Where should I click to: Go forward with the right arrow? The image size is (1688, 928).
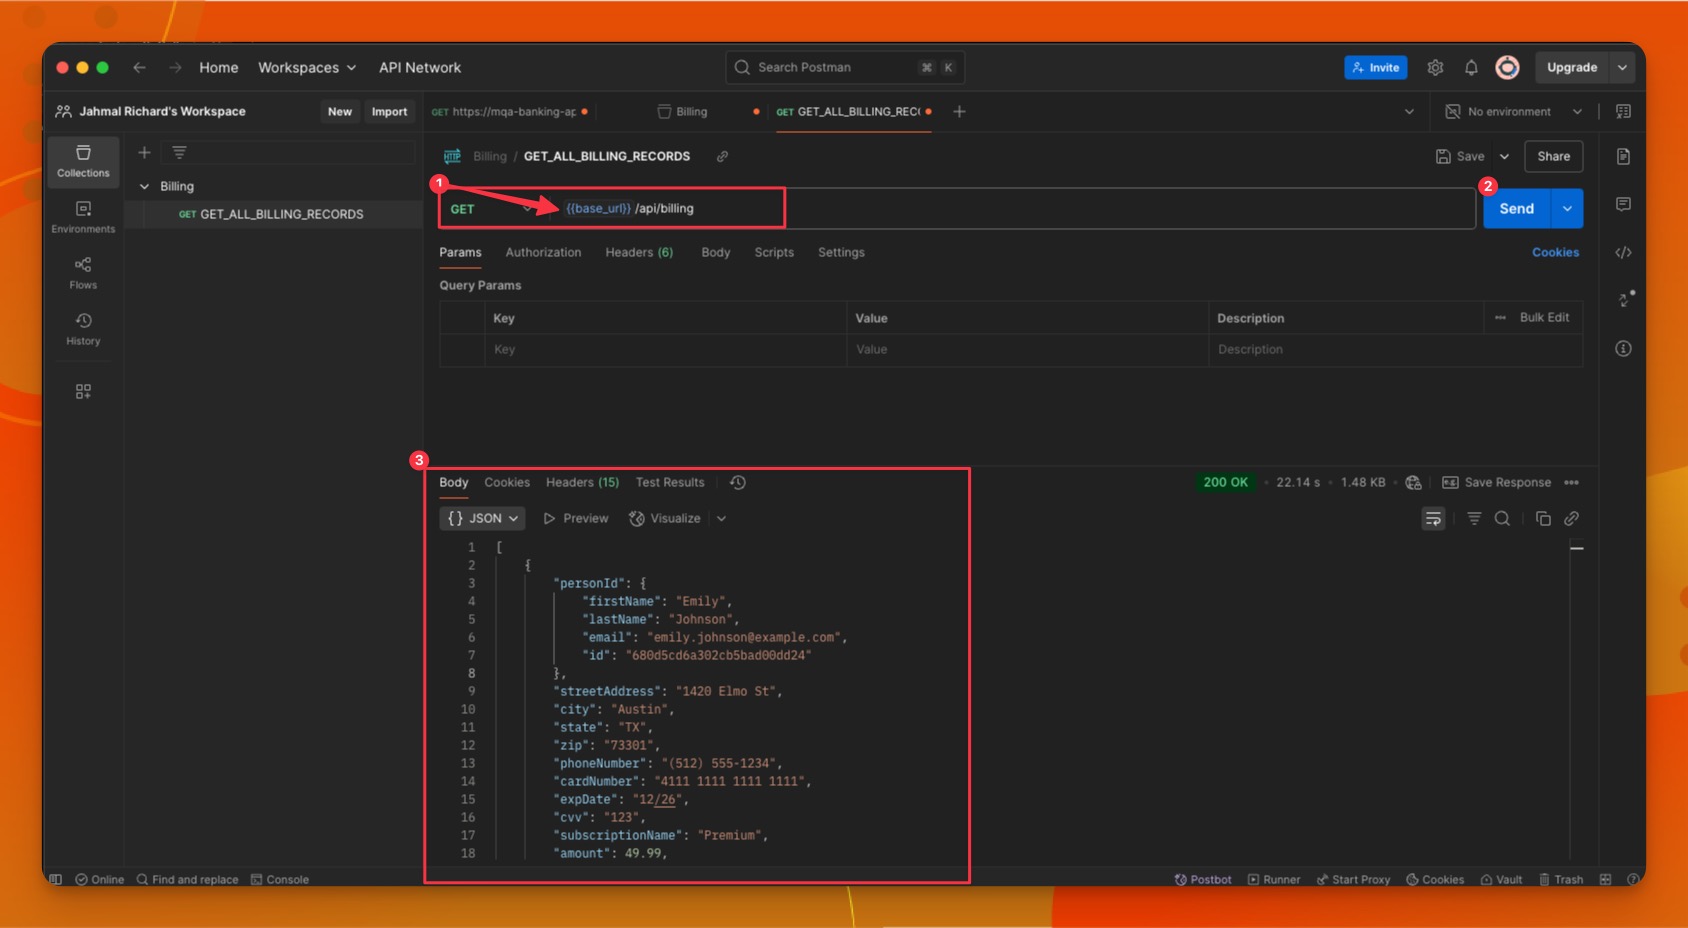[x=175, y=67]
